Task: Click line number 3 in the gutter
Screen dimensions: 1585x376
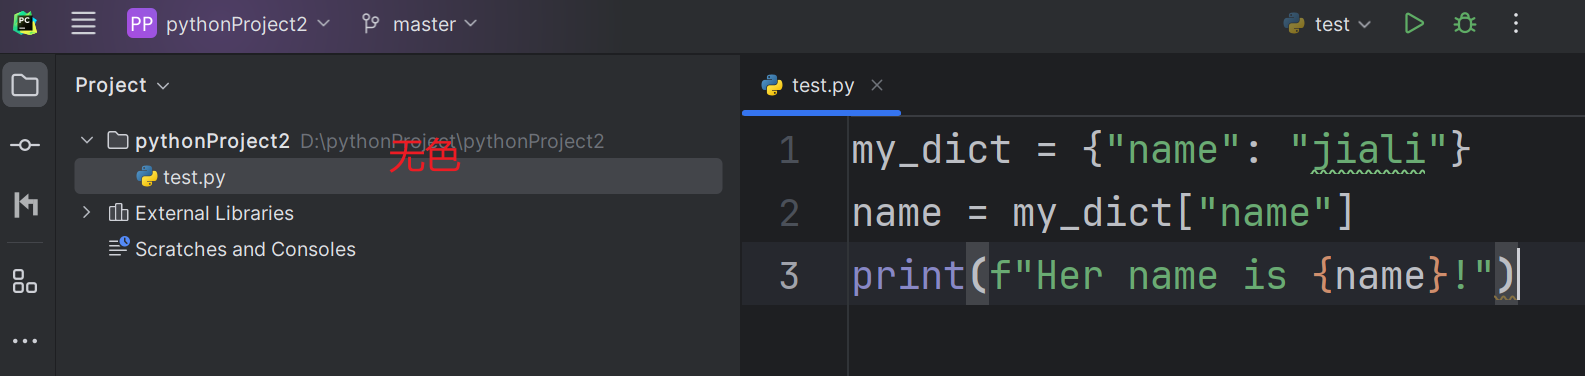Action: [x=789, y=275]
